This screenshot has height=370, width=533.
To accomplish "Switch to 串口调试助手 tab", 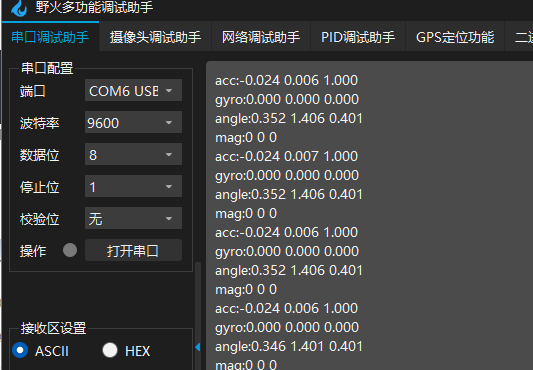I will coord(50,37).
